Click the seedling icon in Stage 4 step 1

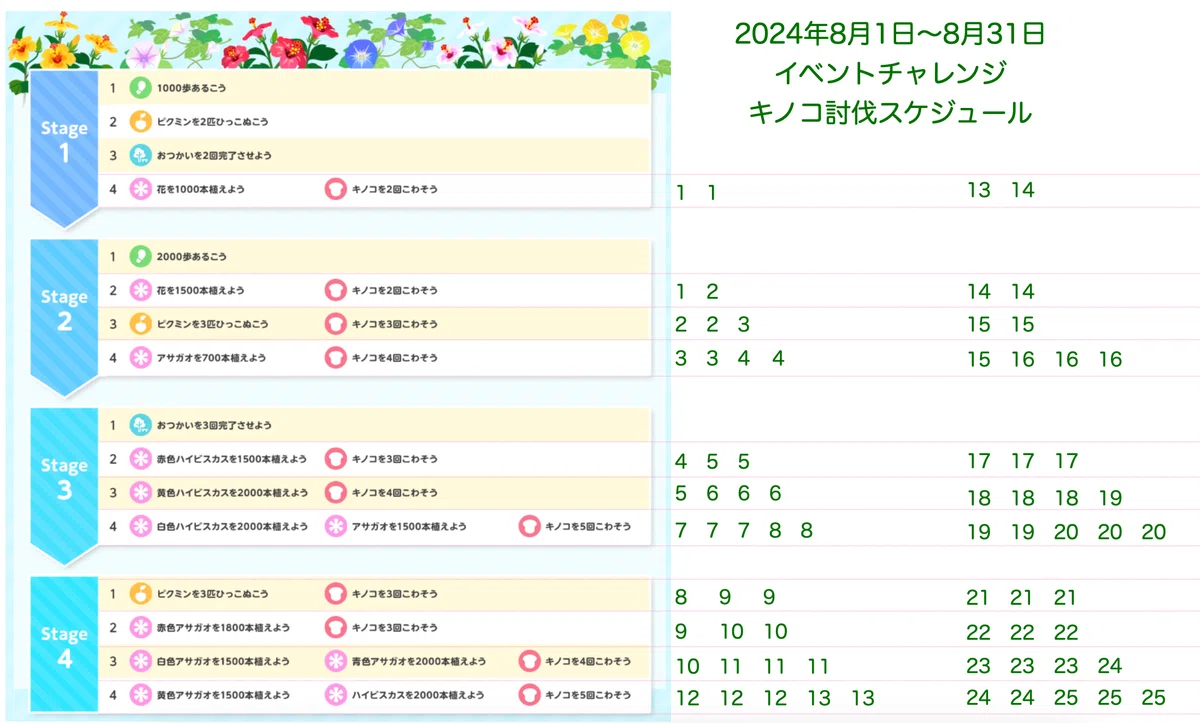[141, 594]
